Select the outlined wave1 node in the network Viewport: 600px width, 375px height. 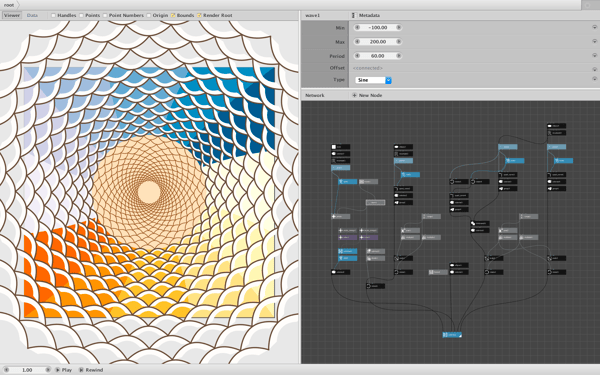[x=375, y=202]
